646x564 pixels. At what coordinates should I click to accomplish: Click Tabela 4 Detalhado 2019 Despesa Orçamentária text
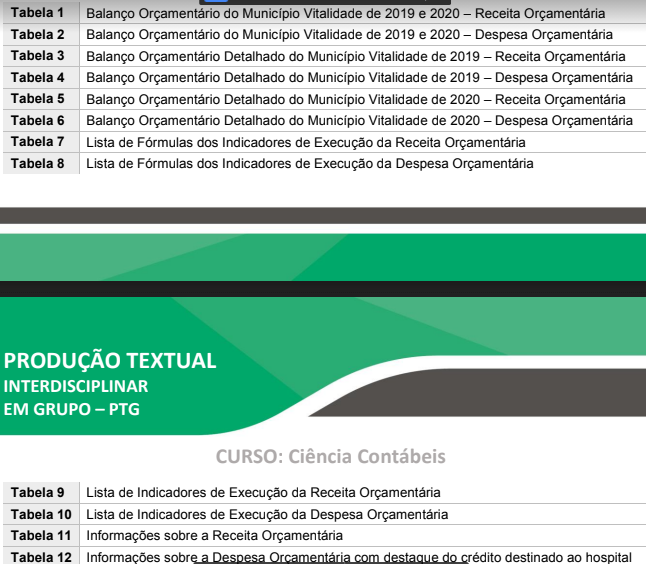(x=359, y=78)
